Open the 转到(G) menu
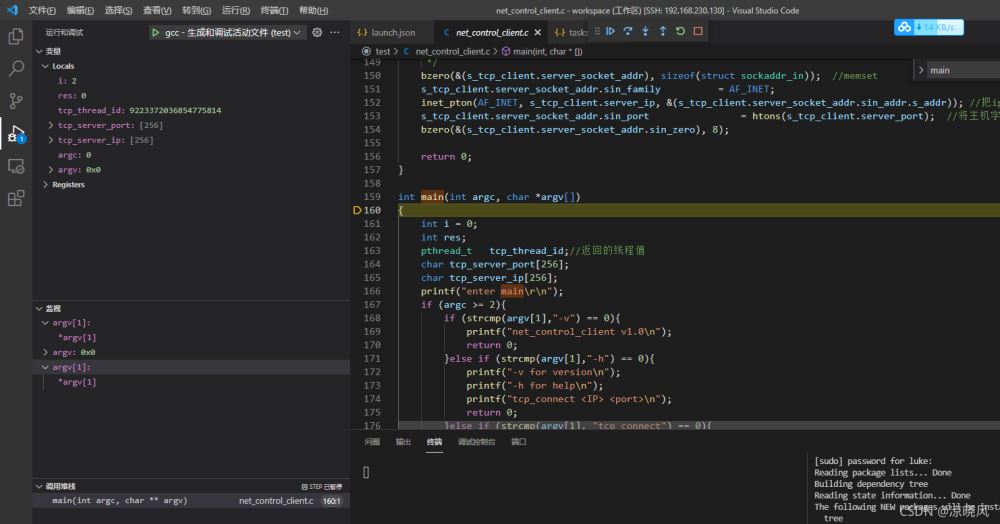1000x524 pixels. point(196,10)
